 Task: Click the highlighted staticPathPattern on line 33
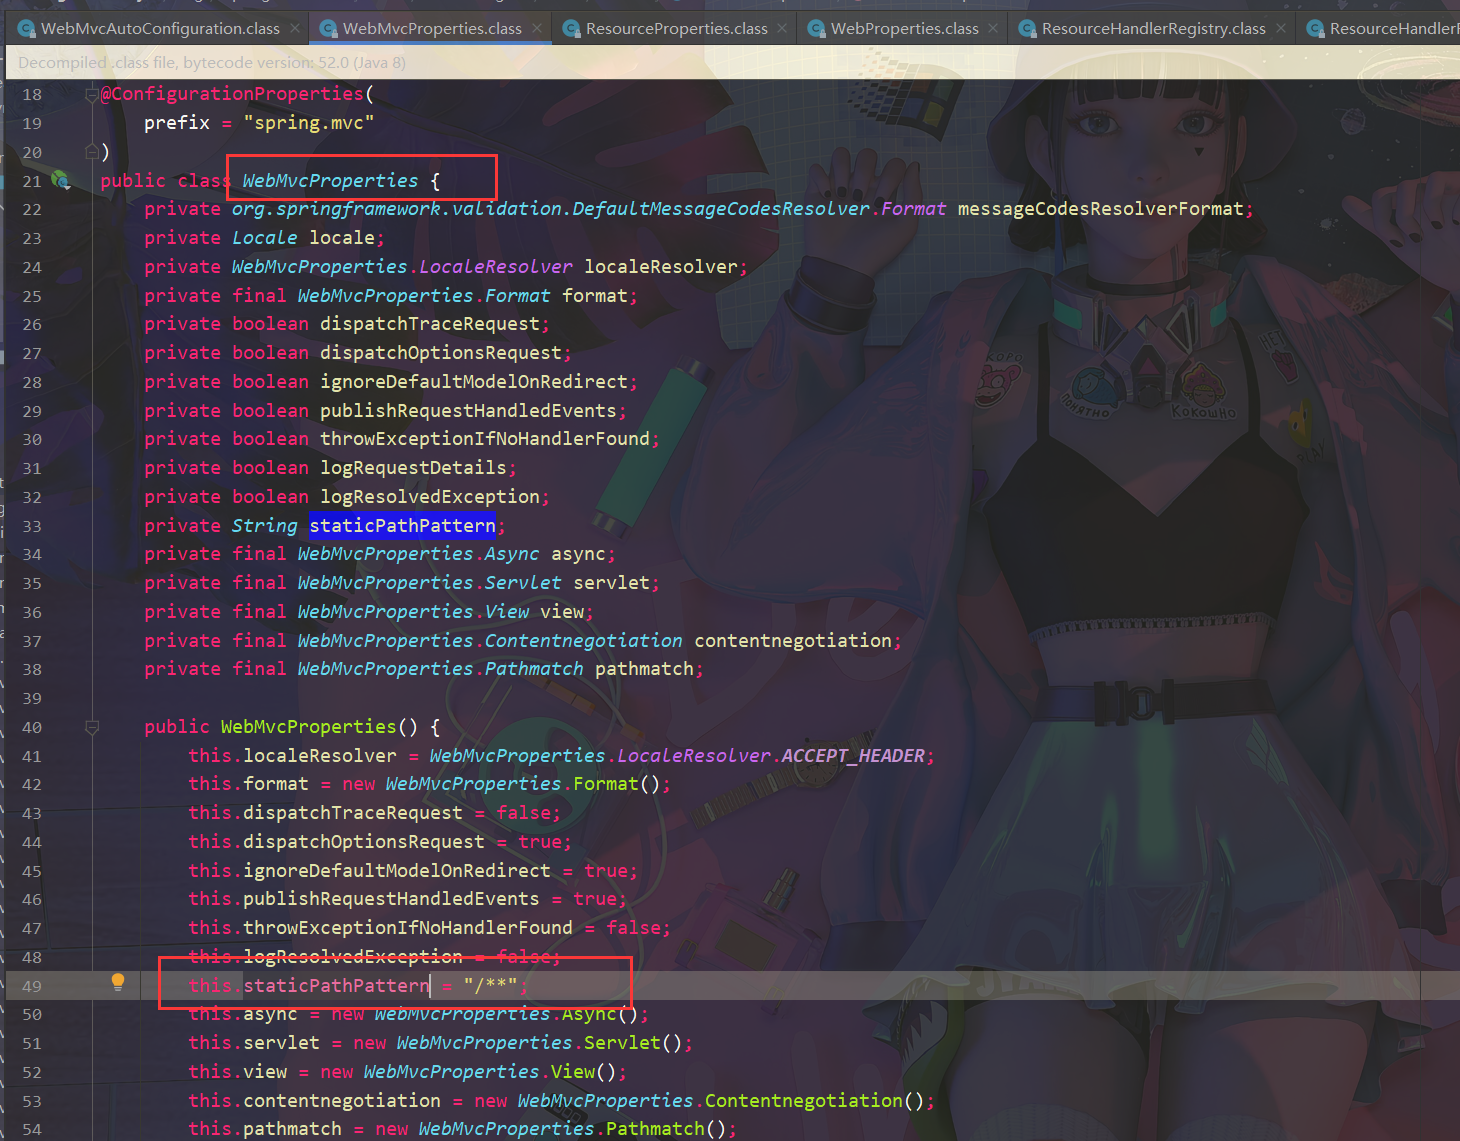(402, 526)
